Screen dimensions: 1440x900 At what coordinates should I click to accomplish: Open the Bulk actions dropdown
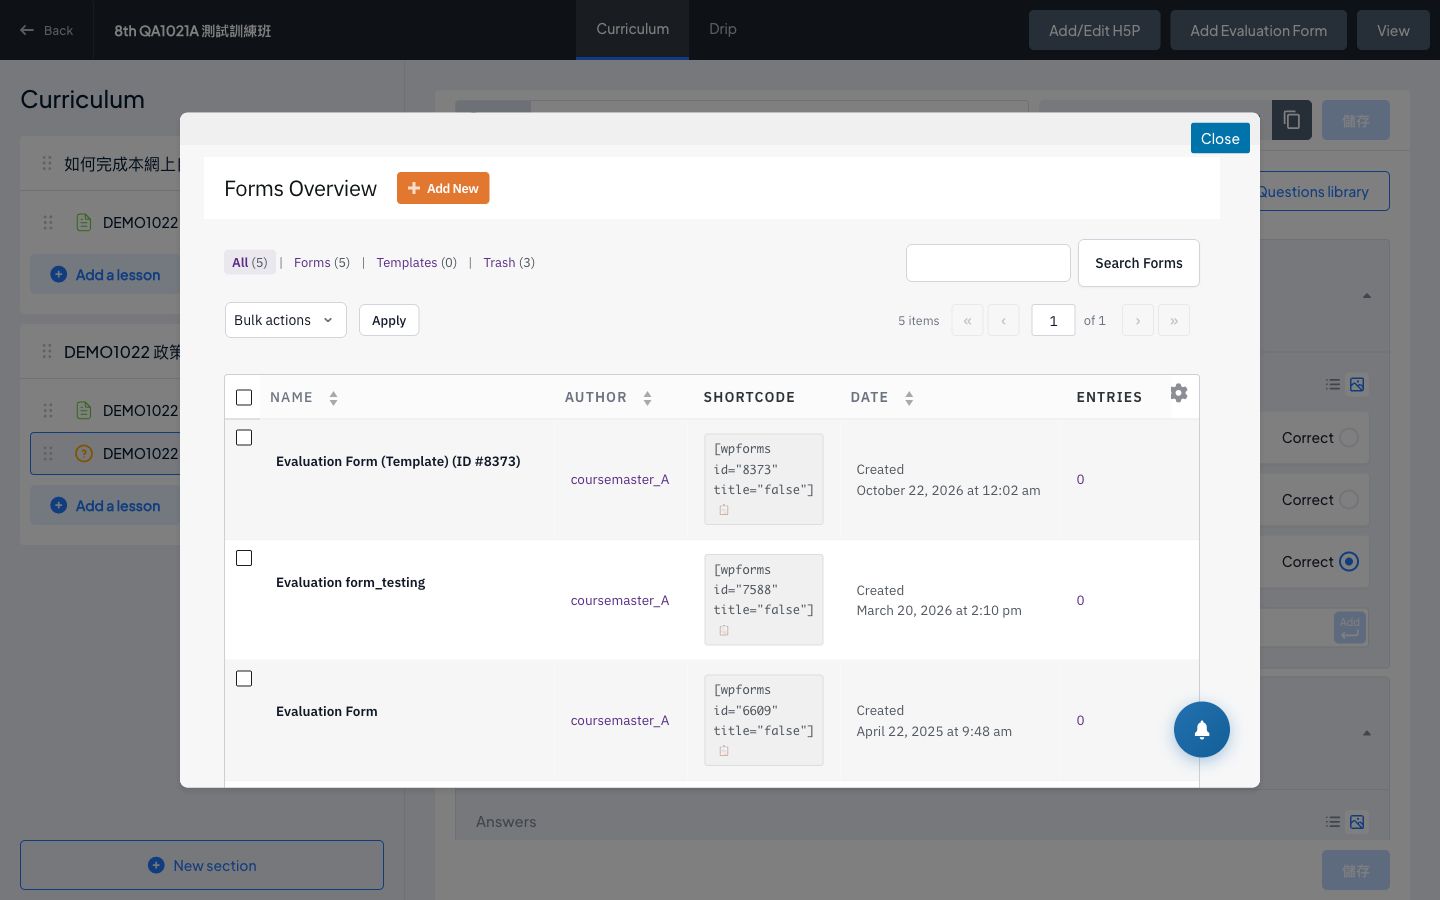point(285,320)
